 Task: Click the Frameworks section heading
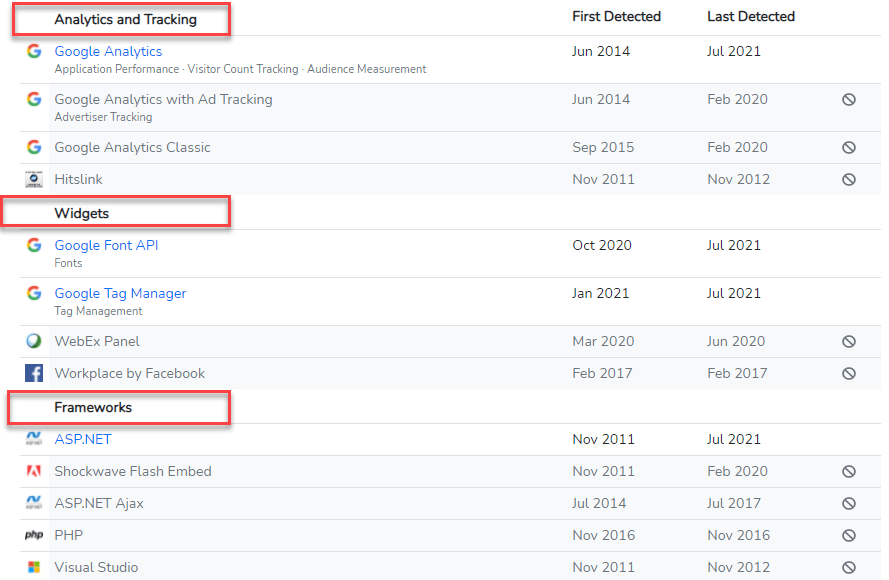[x=93, y=407]
